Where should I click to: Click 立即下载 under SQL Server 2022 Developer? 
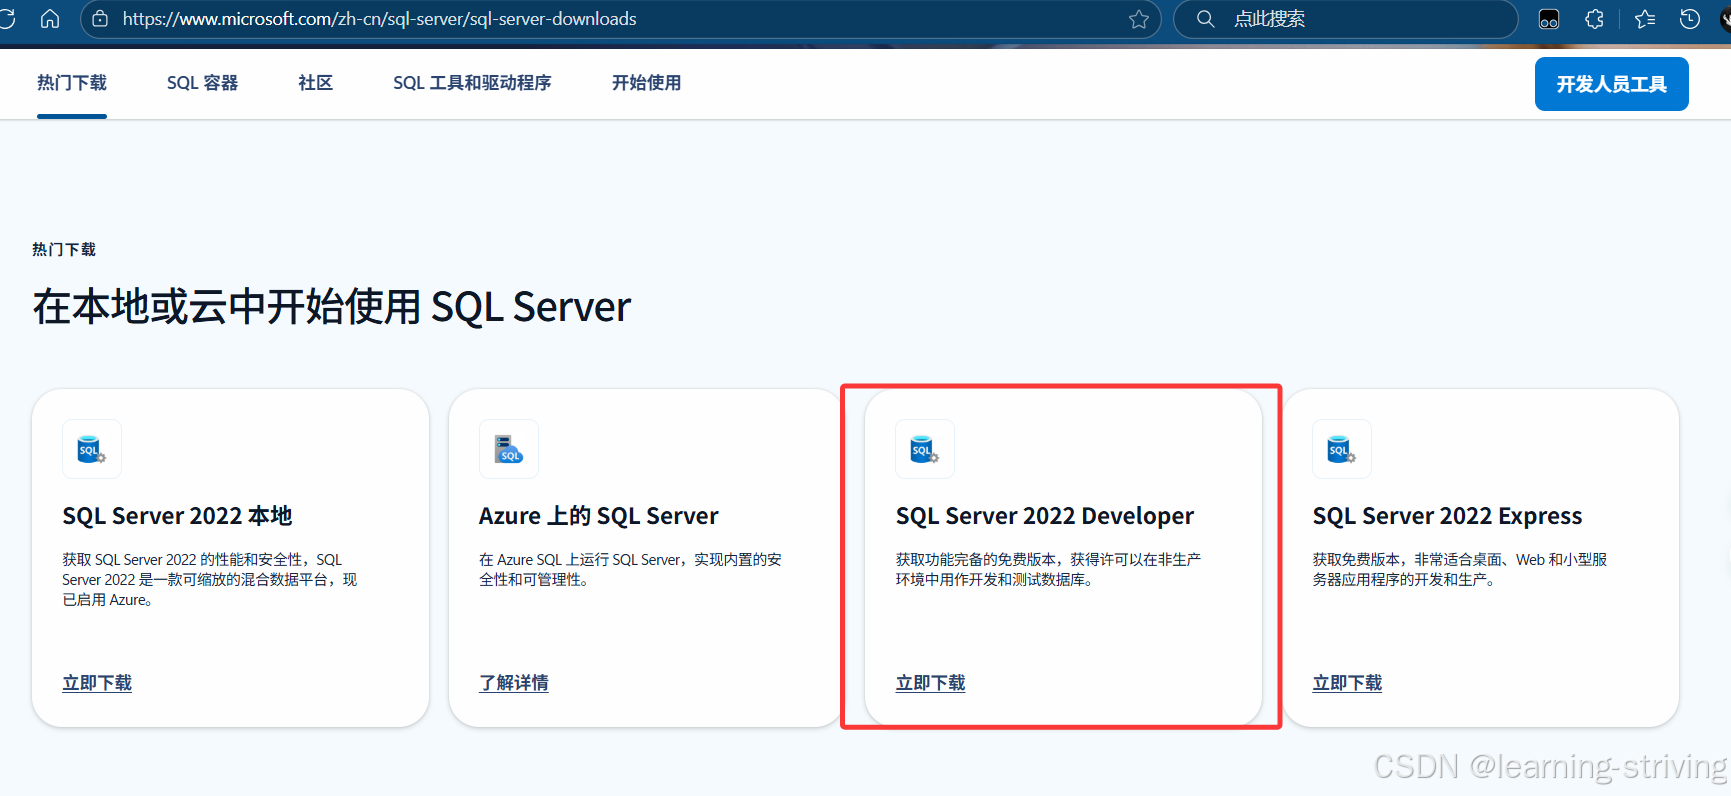click(x=931, y=683)
